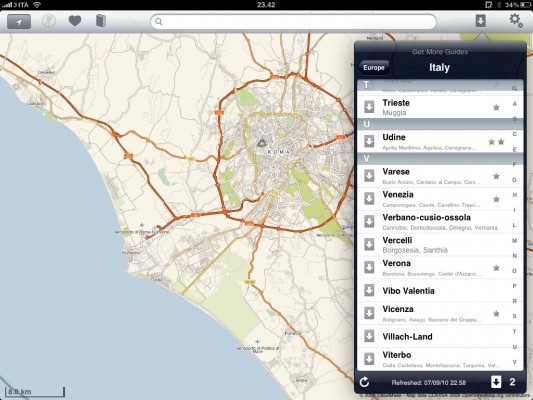
Task: Tap the Italy panel title
Action: (x=439, y=67)
